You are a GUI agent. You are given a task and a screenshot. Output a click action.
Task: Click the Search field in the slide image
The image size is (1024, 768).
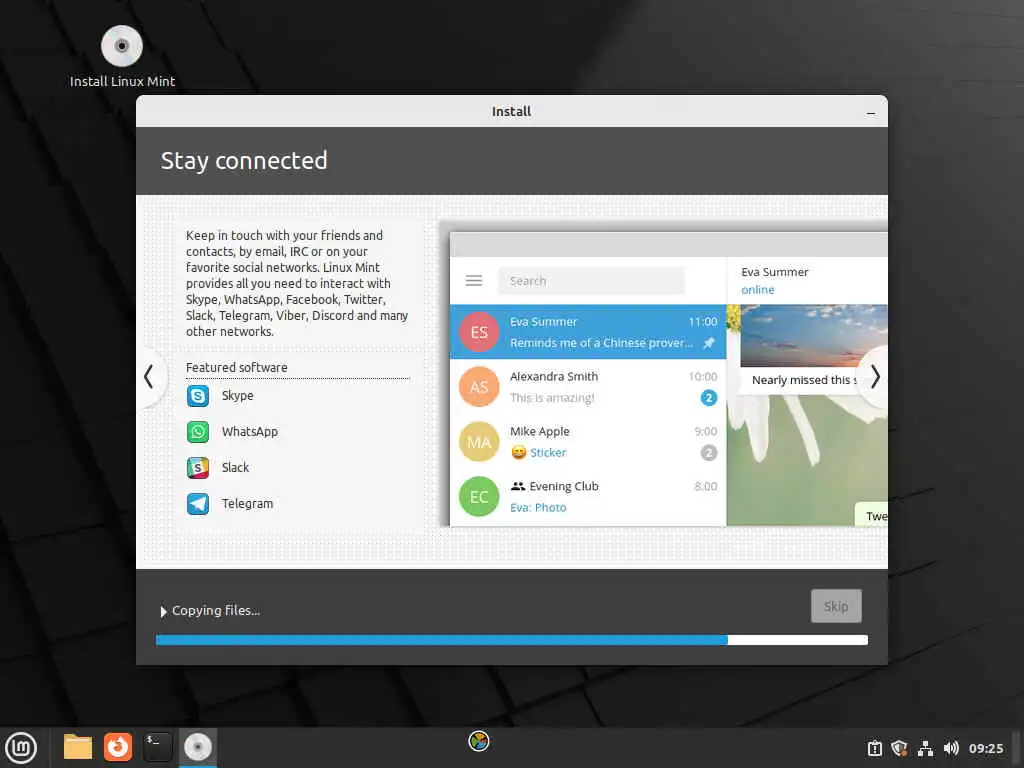tap(591, 281)
